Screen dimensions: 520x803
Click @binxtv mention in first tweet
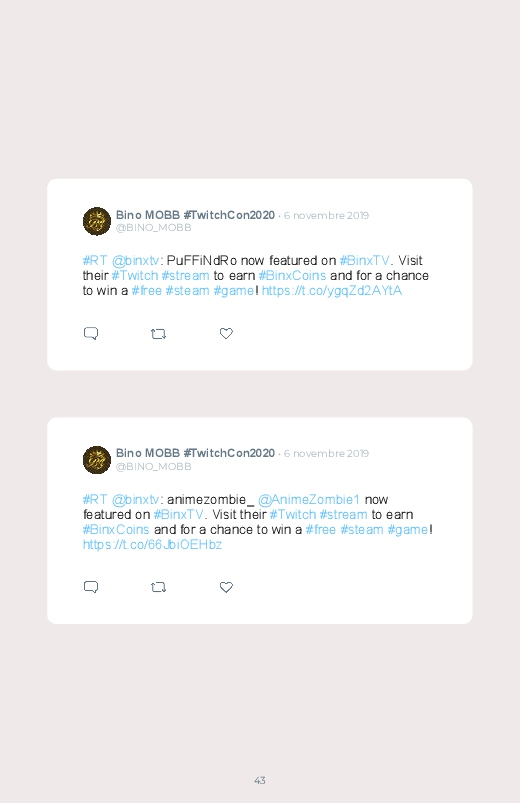[136, 261]
